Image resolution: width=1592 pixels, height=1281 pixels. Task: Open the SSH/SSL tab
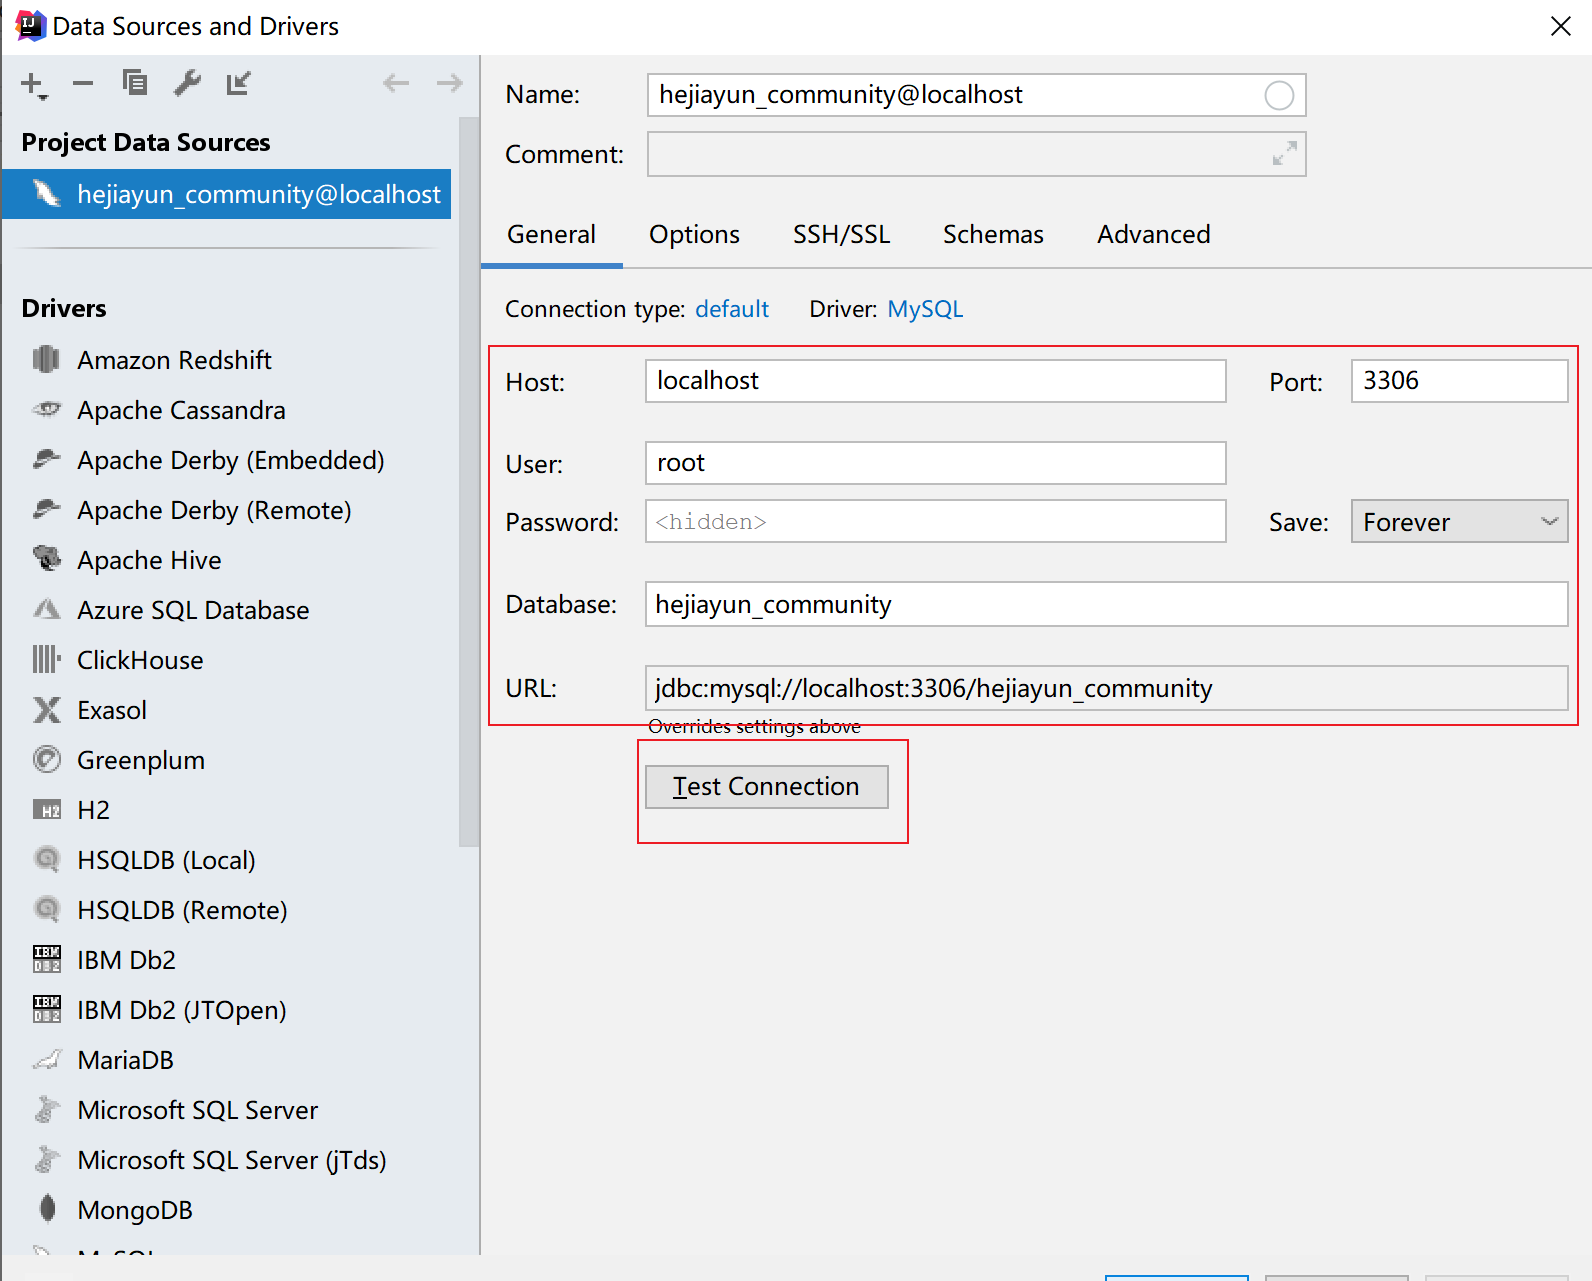point(841,234)
